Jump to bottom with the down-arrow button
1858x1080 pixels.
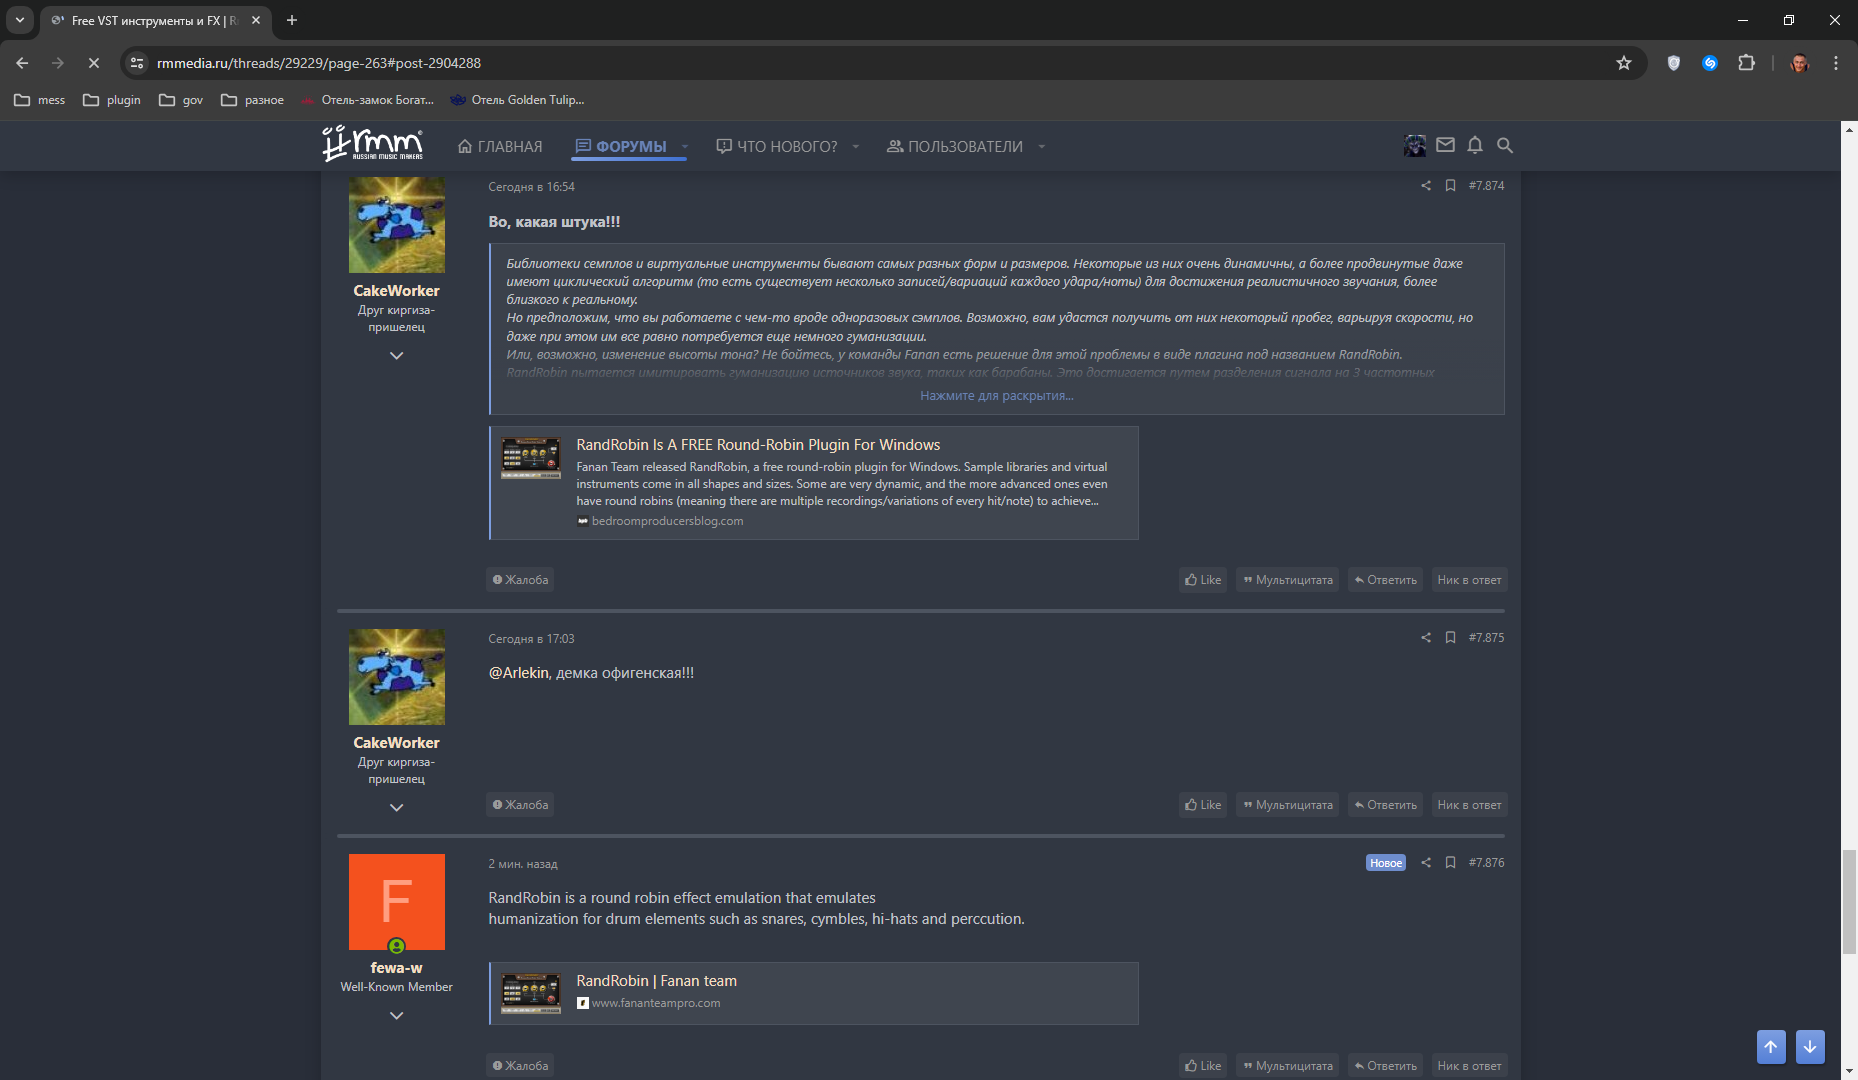coord(1810,1047)
